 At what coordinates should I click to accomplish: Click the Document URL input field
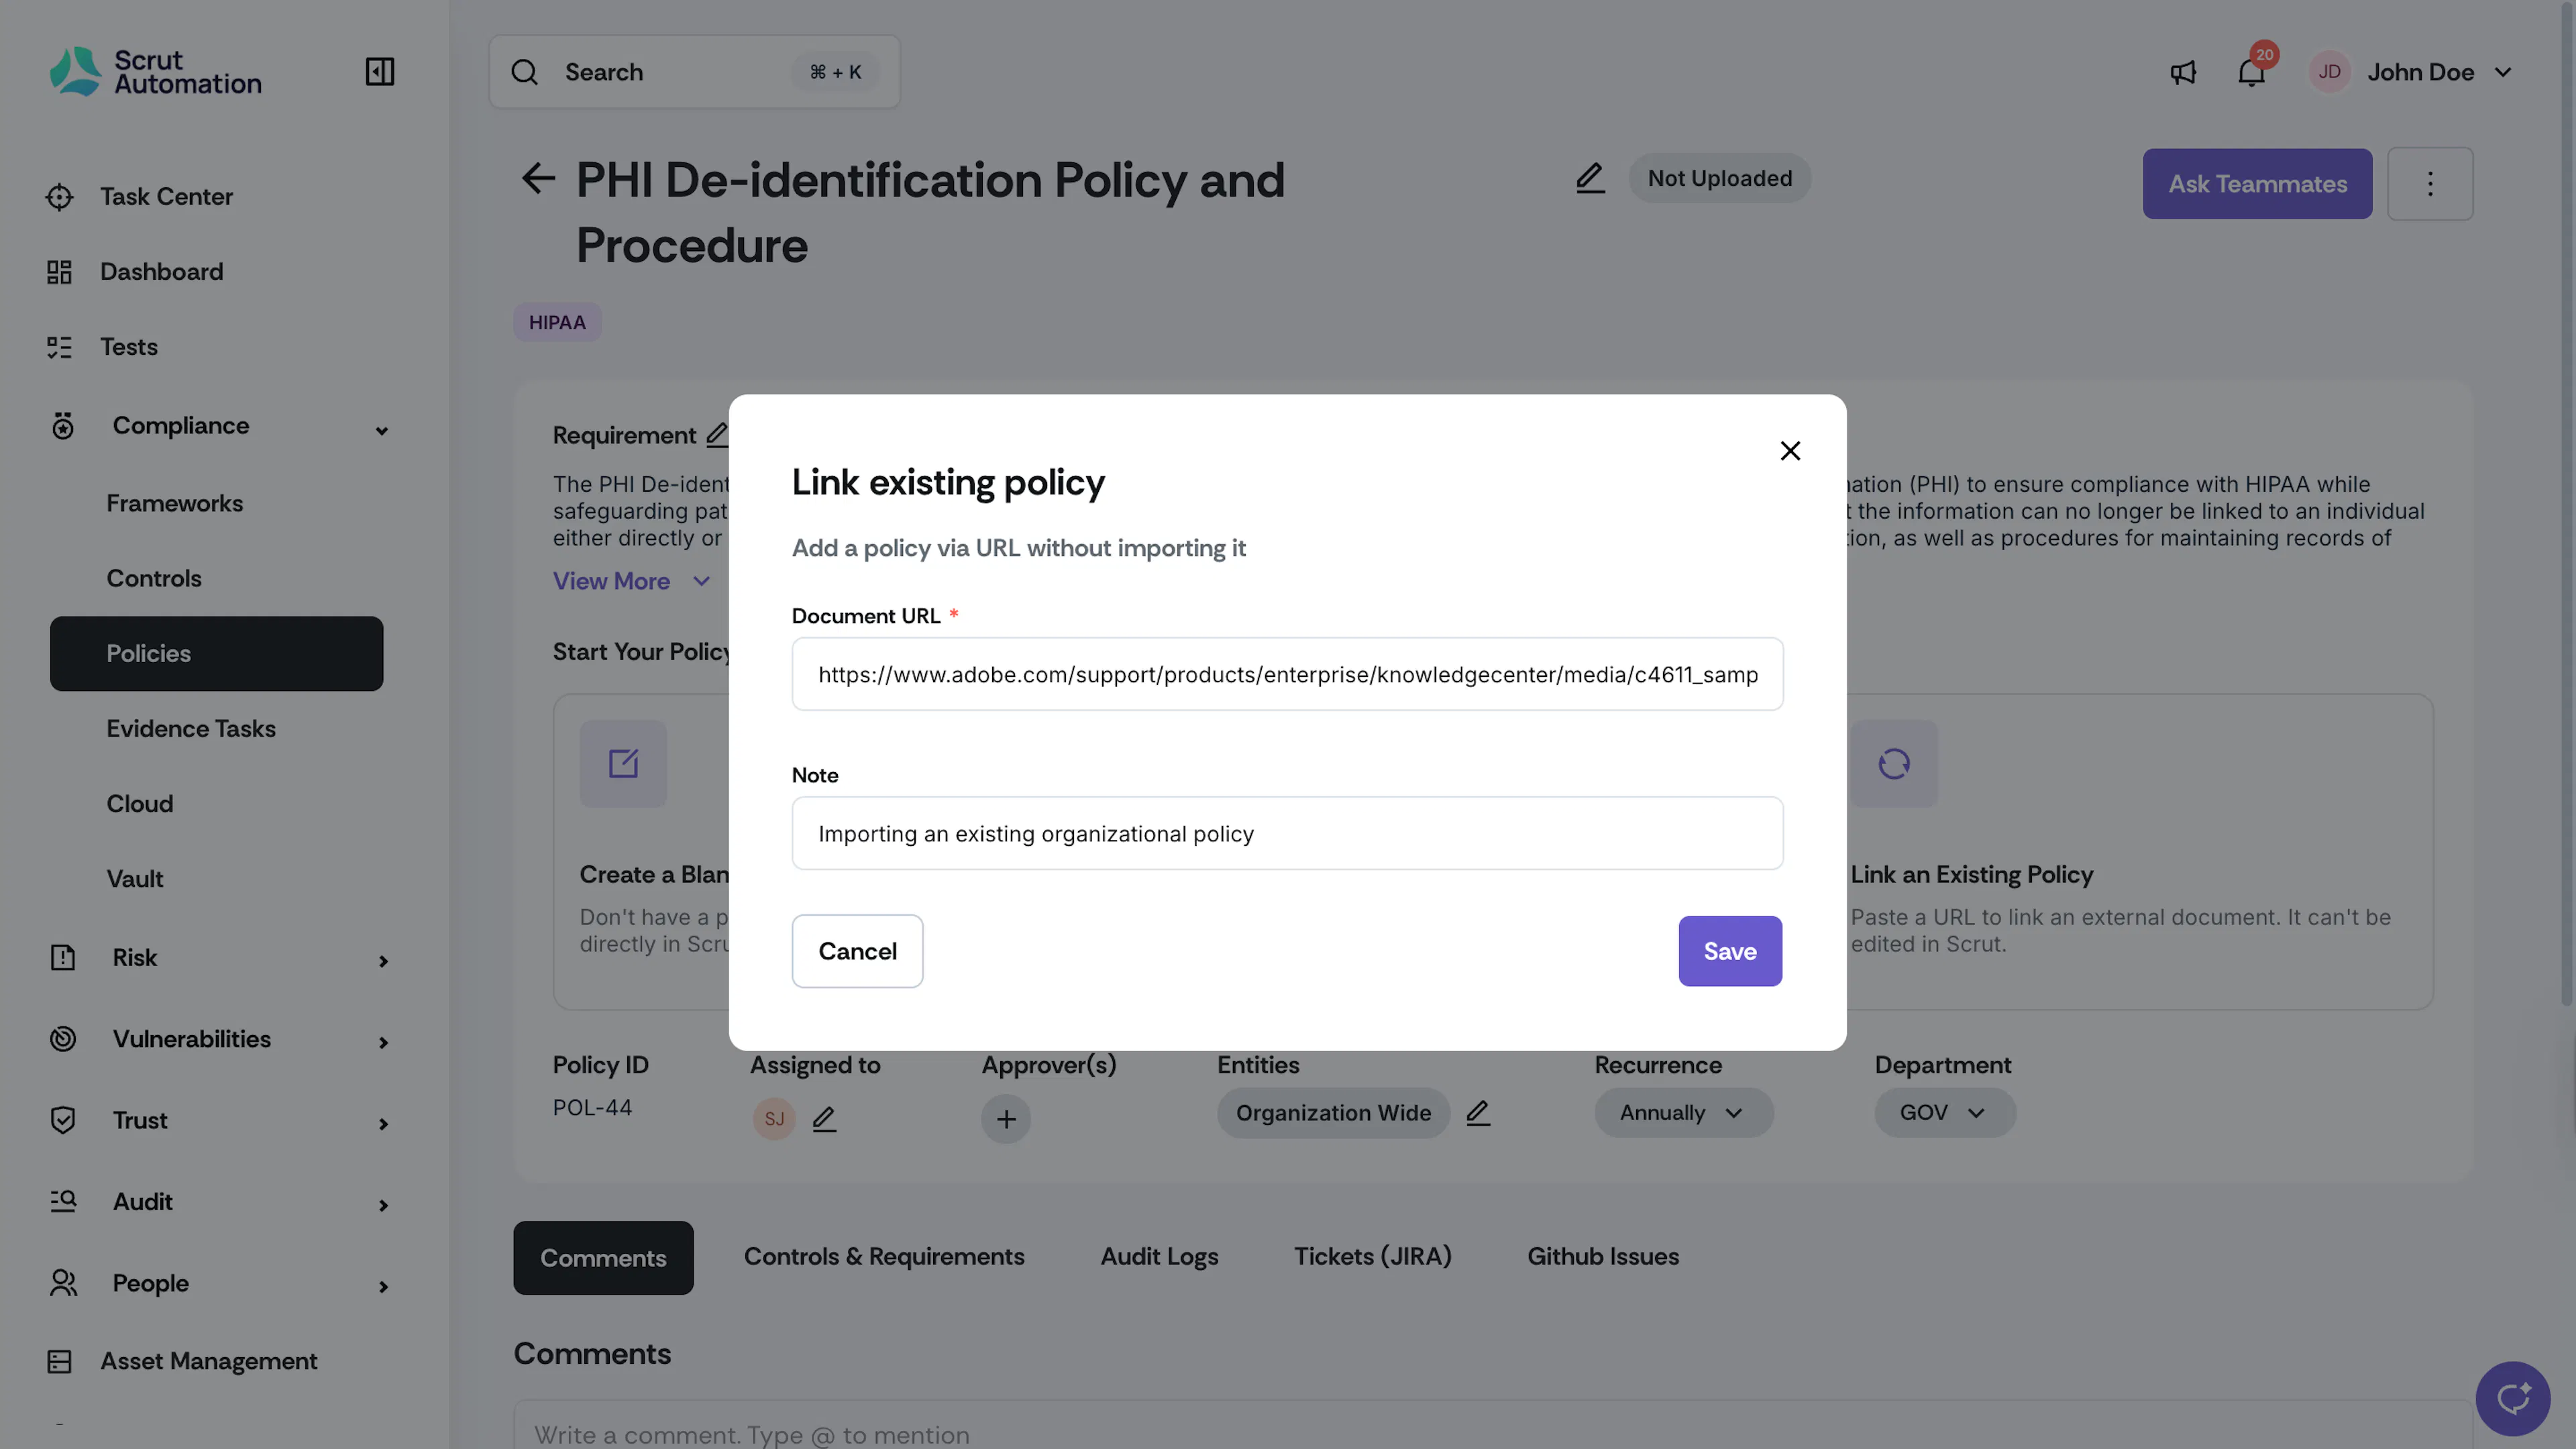1287,674
